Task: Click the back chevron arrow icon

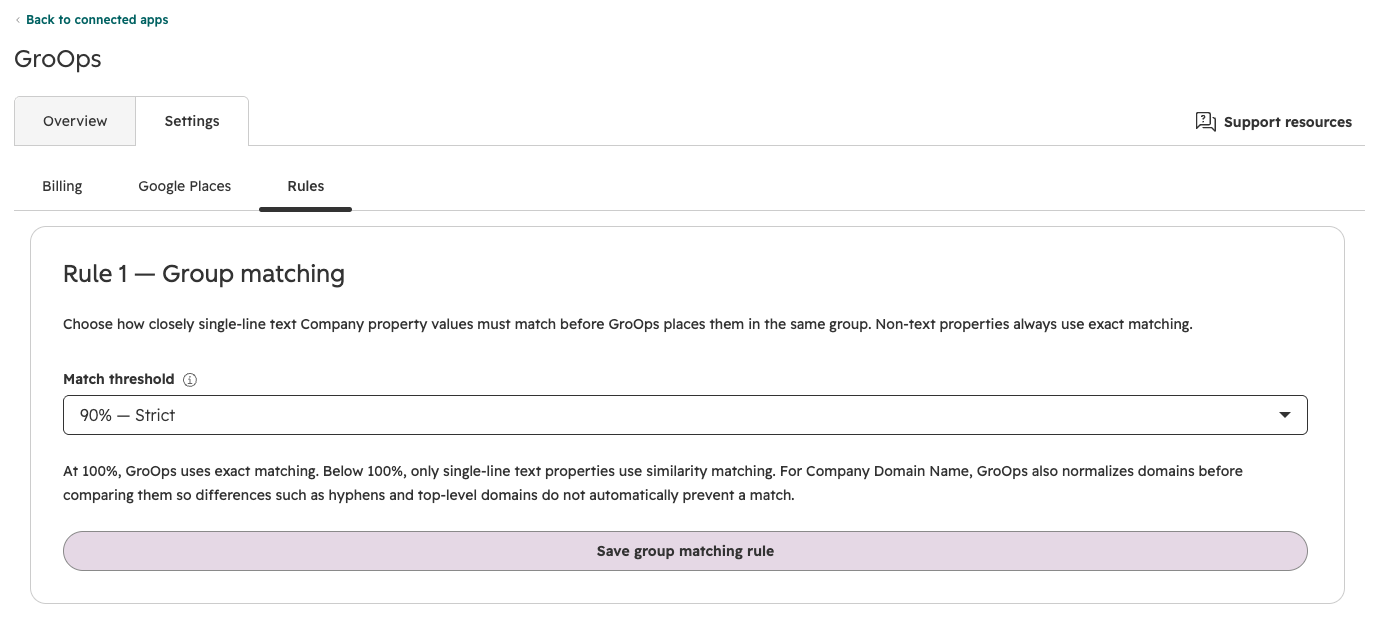Action: pos(18,20)
